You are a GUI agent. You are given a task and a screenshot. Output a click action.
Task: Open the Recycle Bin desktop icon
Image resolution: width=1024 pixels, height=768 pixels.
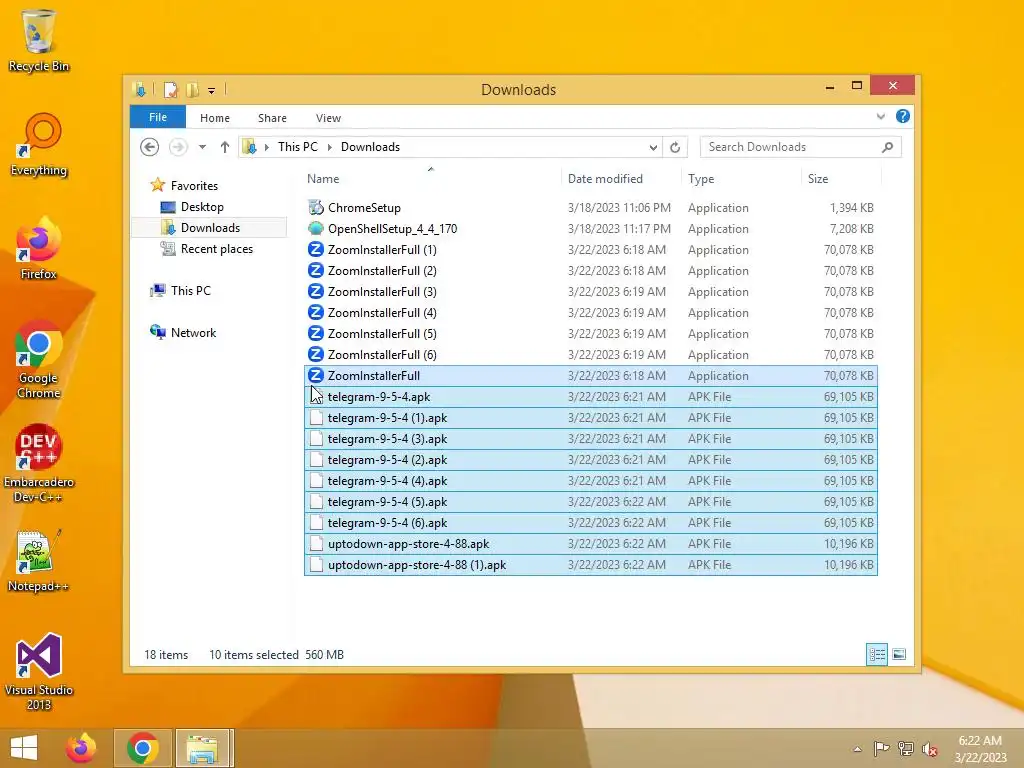(x=39, y=40)
